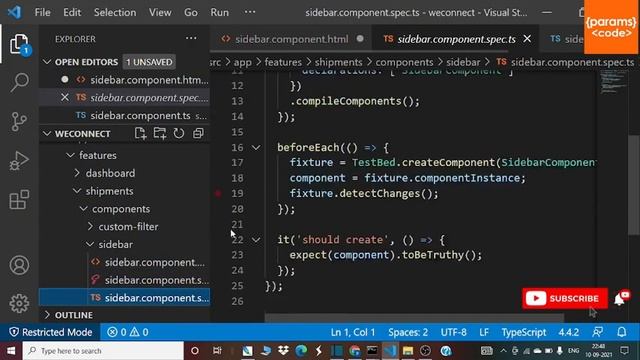Open the Source Control view

tap(19, 121)
